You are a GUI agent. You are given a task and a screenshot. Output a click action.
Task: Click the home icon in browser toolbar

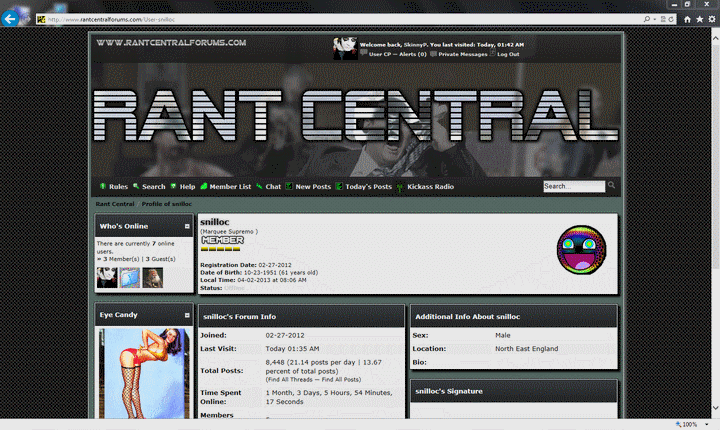[x=687, y=19]
